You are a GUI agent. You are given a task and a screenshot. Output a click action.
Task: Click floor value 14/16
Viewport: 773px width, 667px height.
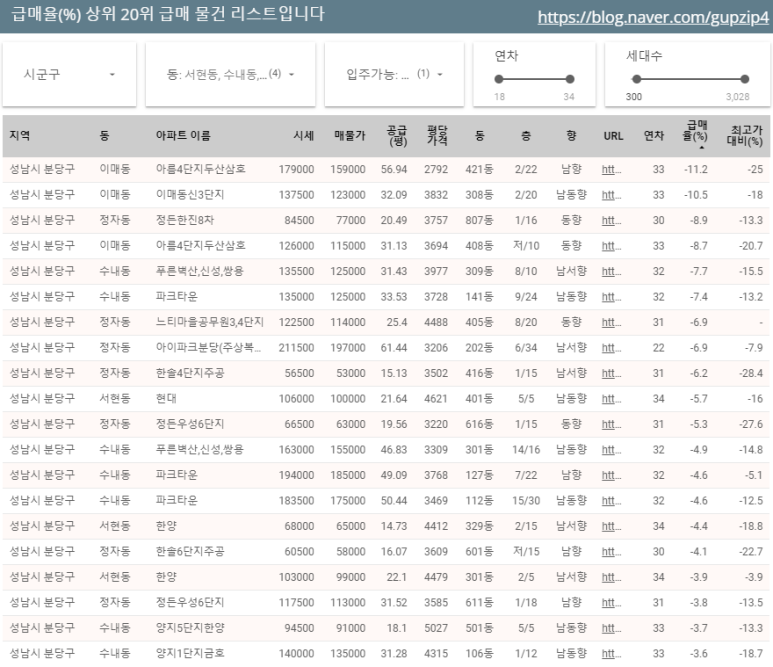tap(526, 450)
